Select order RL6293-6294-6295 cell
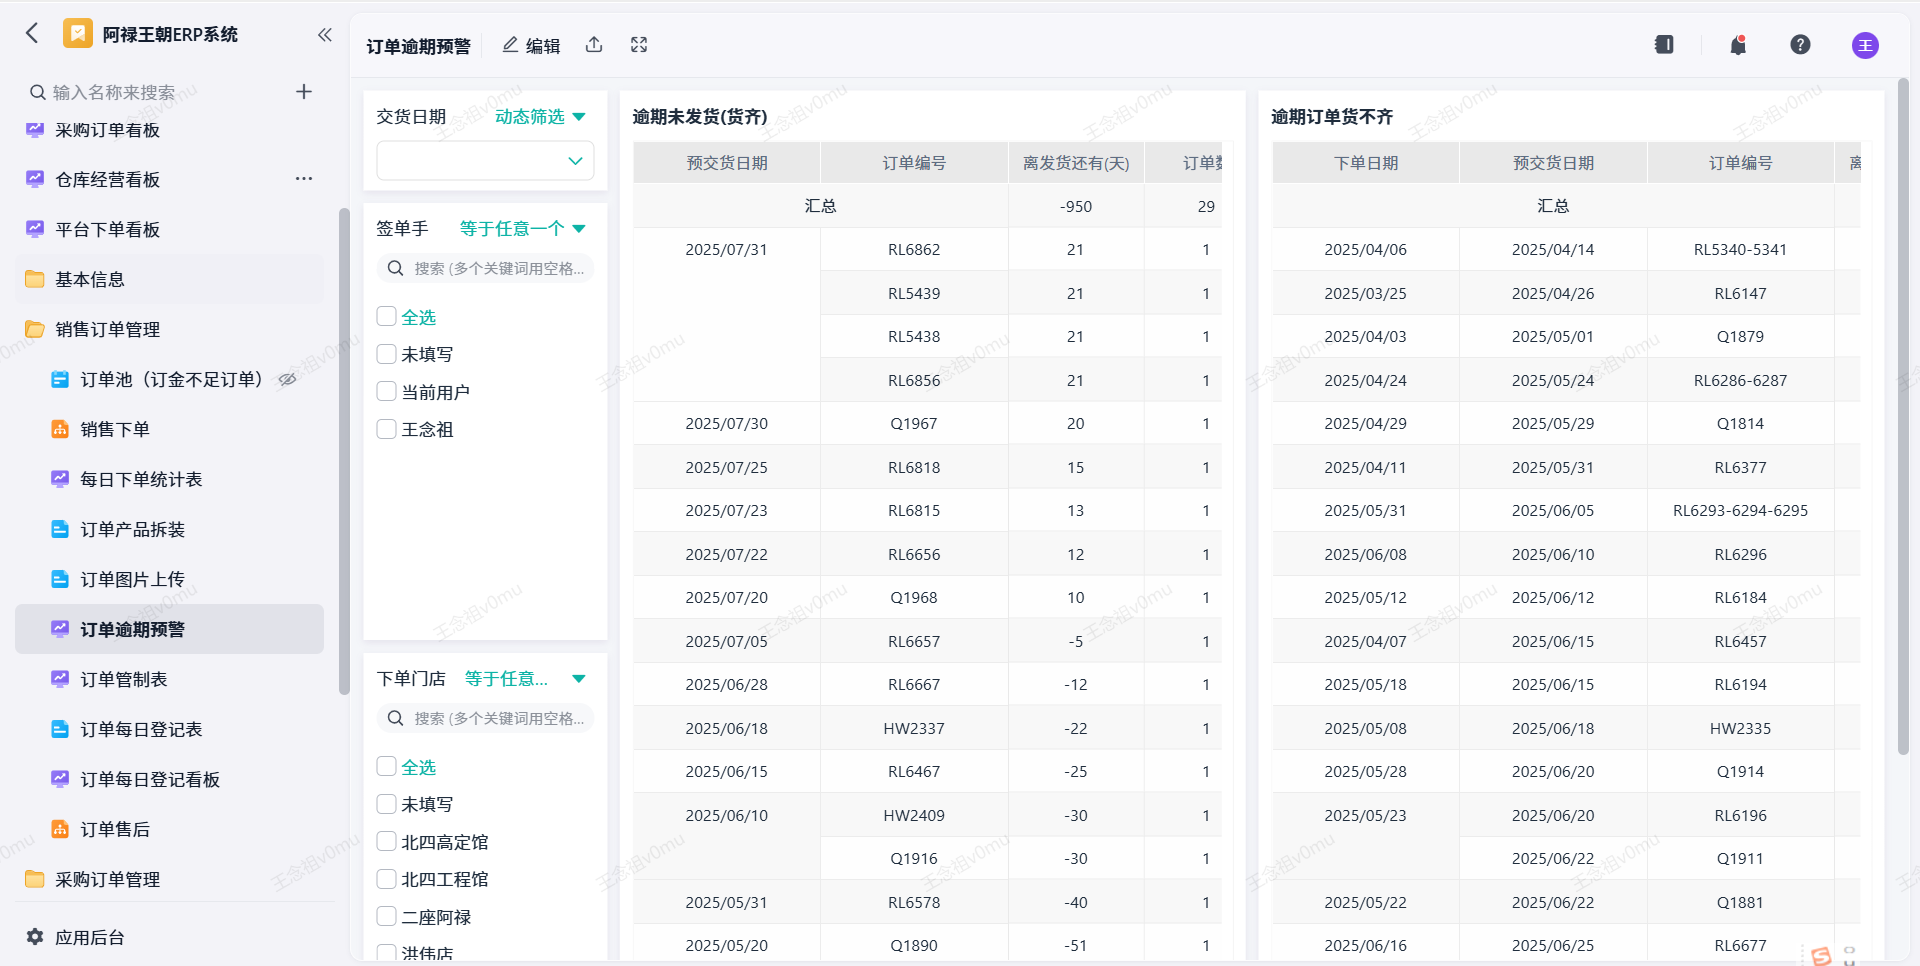This screenshot has height=966, width=1920. pos(1740,510)
